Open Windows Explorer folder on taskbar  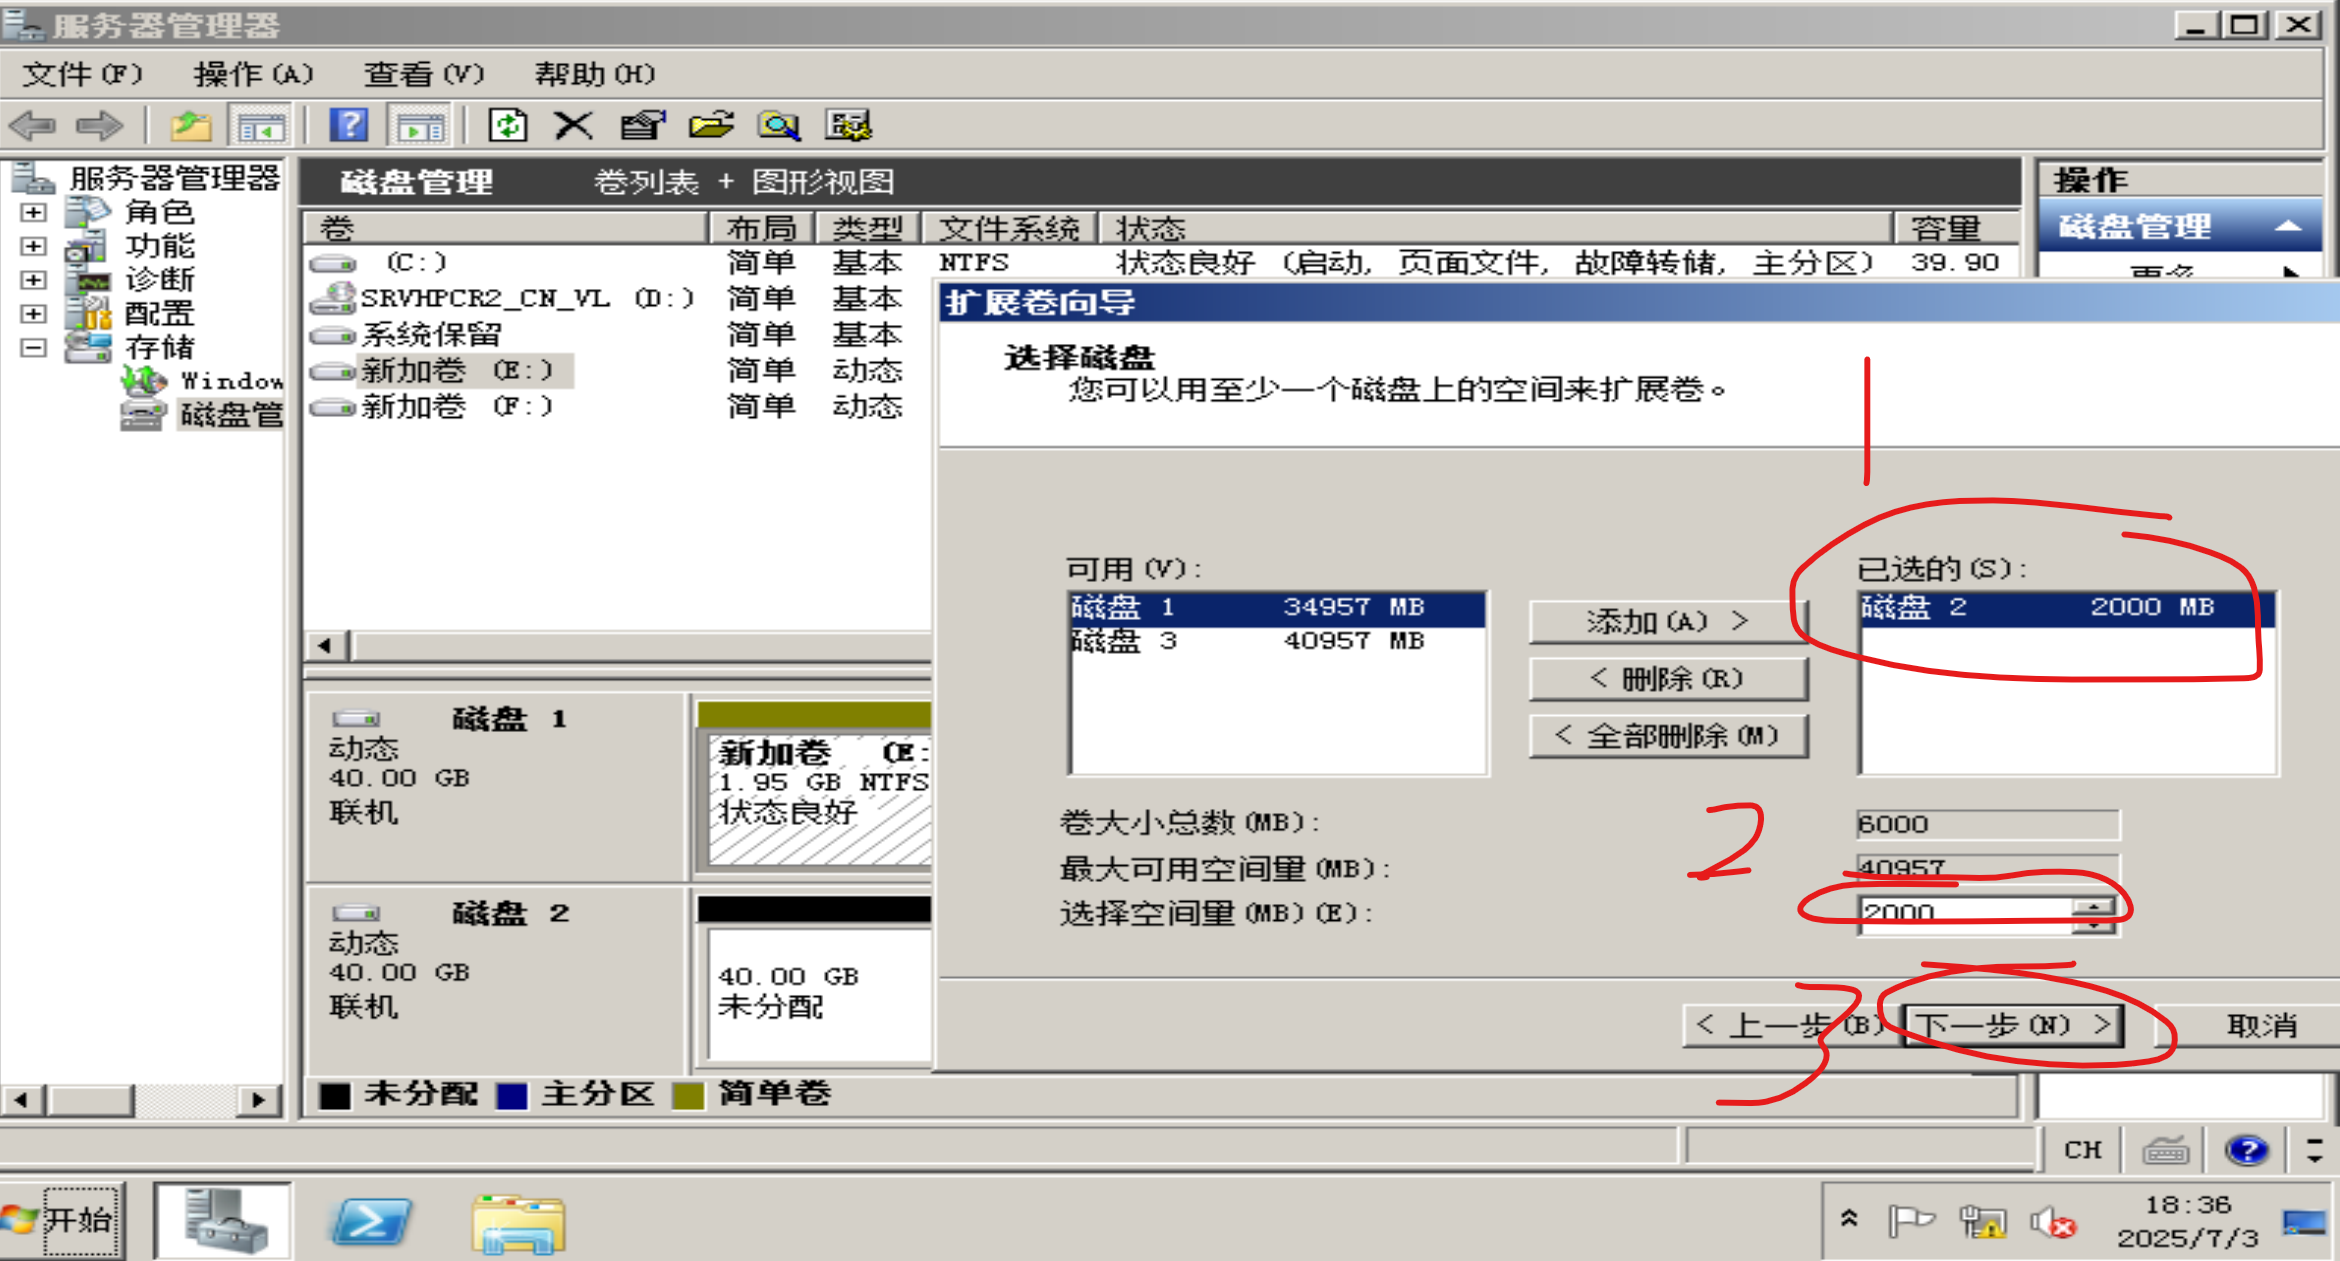[518, 1224]
